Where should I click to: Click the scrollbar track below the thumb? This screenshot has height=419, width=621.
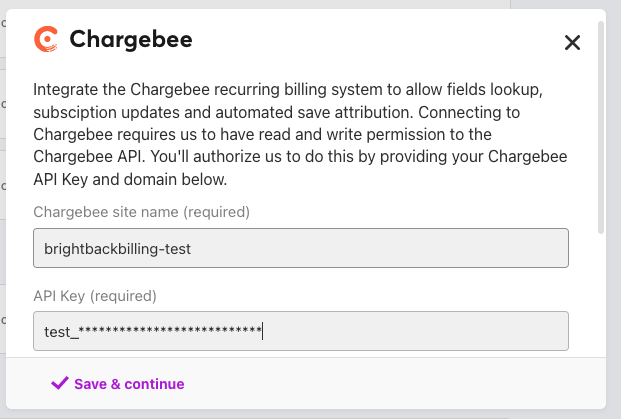(x=601, y=293)
